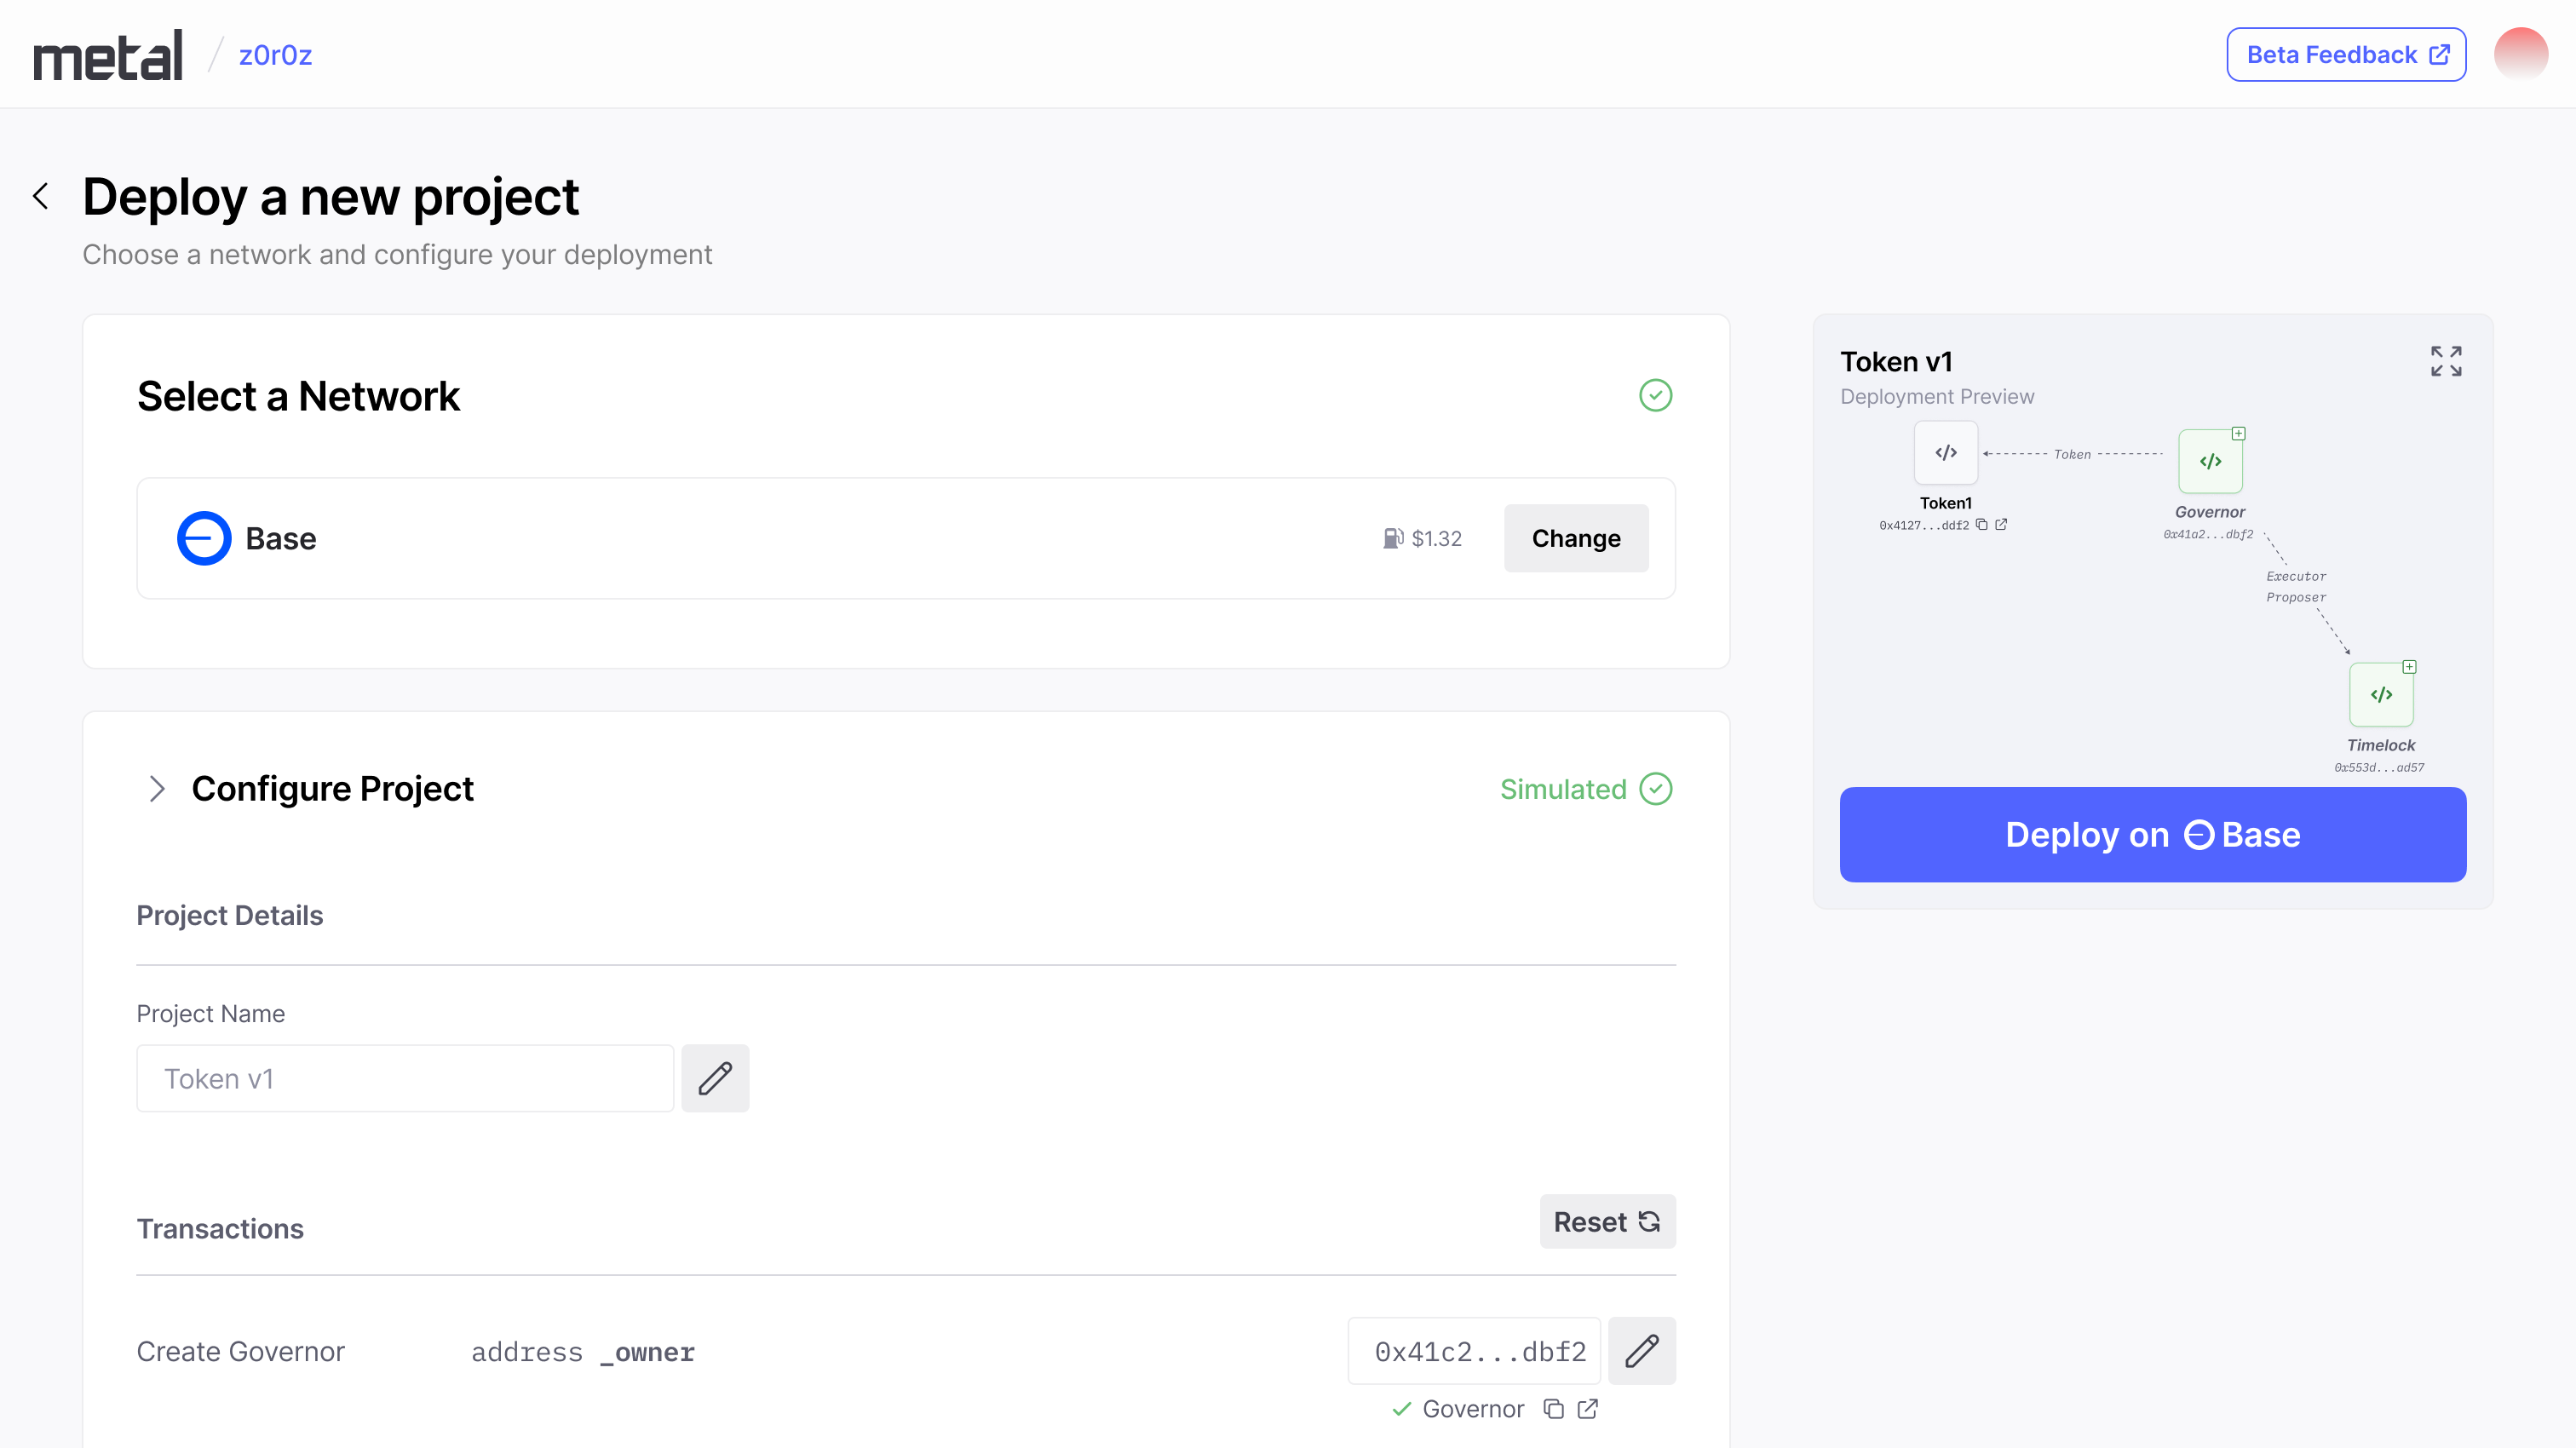Select the Timelock contract node
The width and height of the screenshot is (2576, 1448).
click(x=2381, y=695)
